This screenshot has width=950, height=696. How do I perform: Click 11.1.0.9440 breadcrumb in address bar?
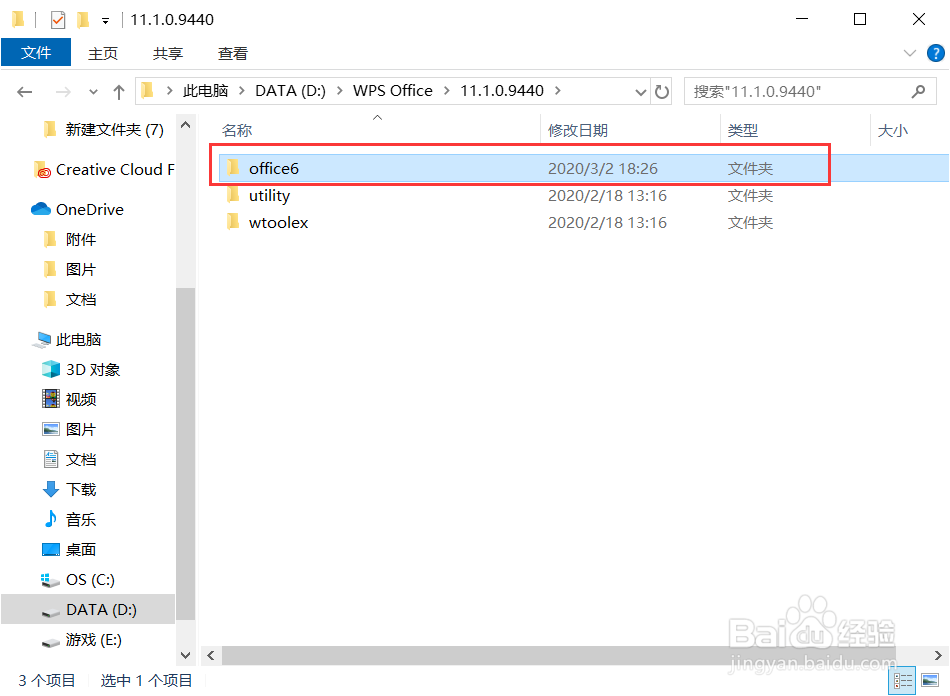(x=502, y=91)
